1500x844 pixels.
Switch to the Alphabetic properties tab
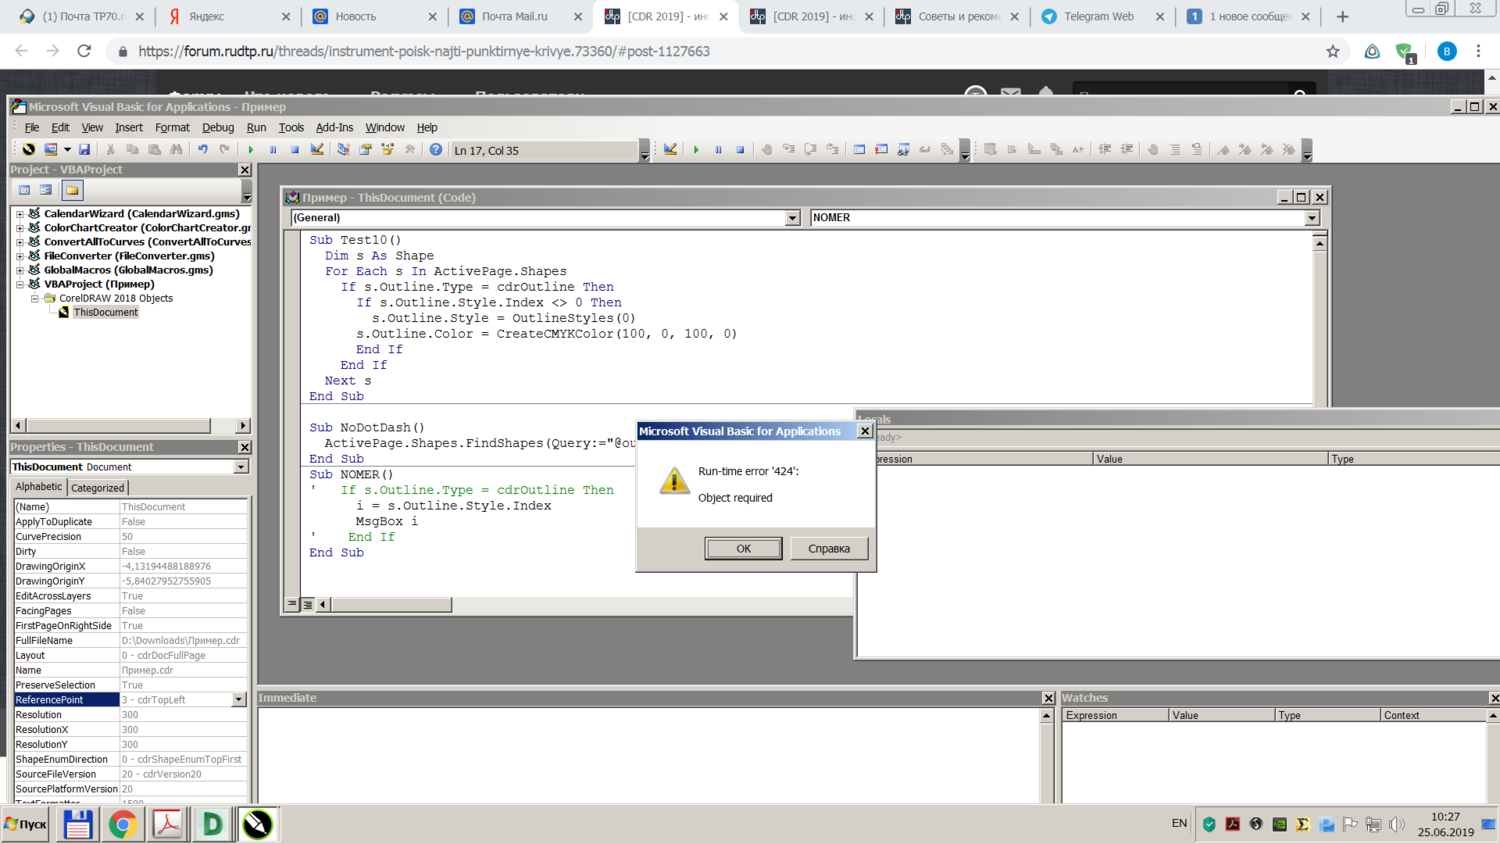pos(39,487)
